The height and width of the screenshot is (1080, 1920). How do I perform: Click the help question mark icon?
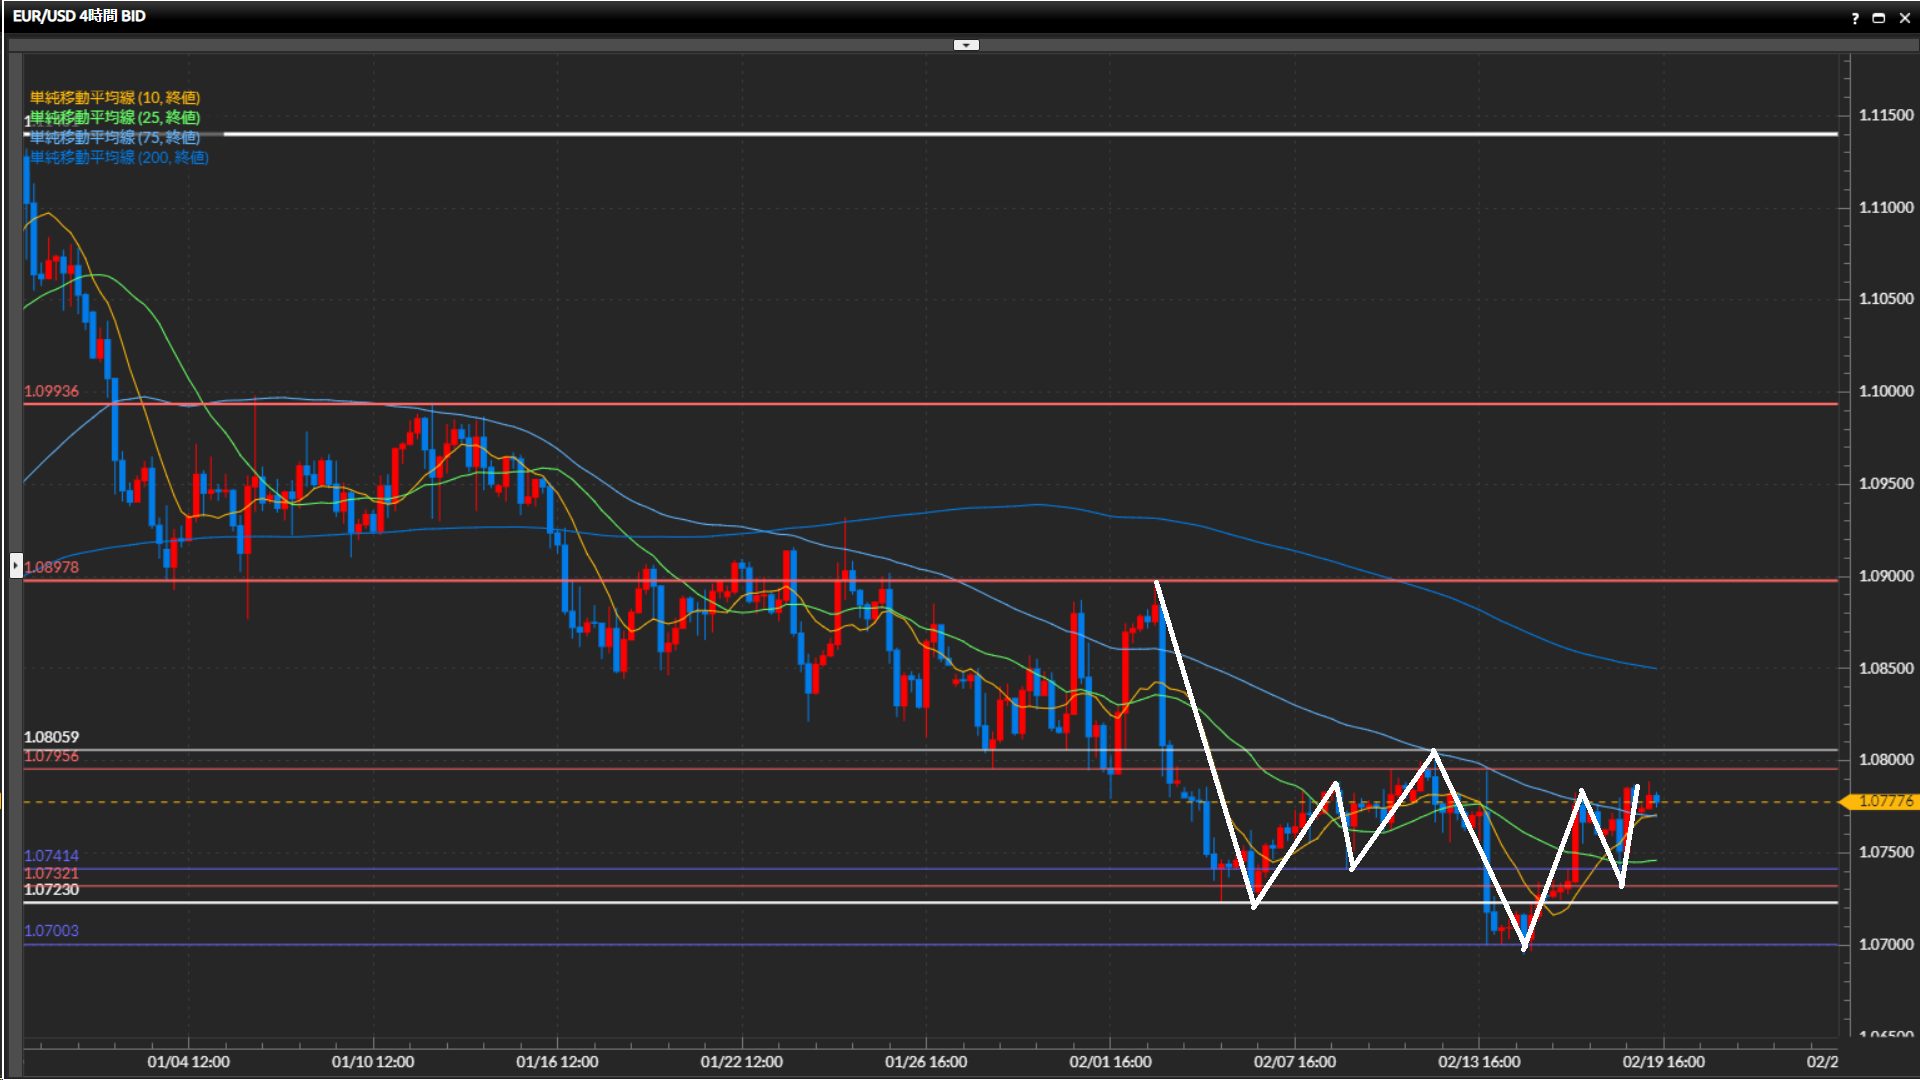pyautogui.click(x=1855, y=18)
